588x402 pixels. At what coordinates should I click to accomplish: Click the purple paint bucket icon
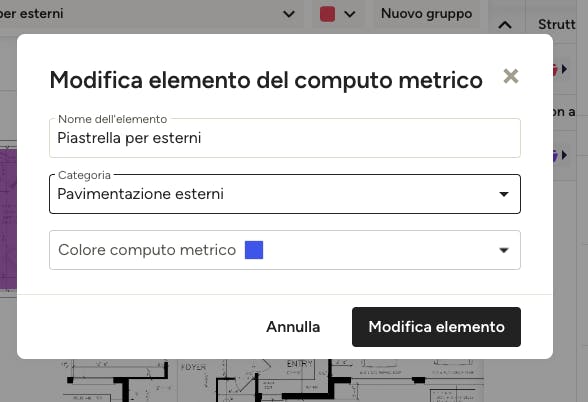[555, 155]
